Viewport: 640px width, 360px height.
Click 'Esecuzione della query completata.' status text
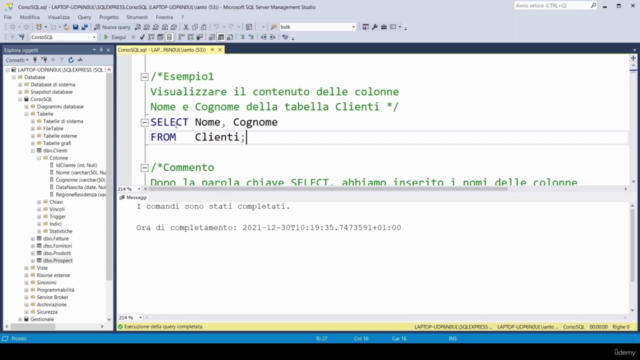tap(164, 327)
